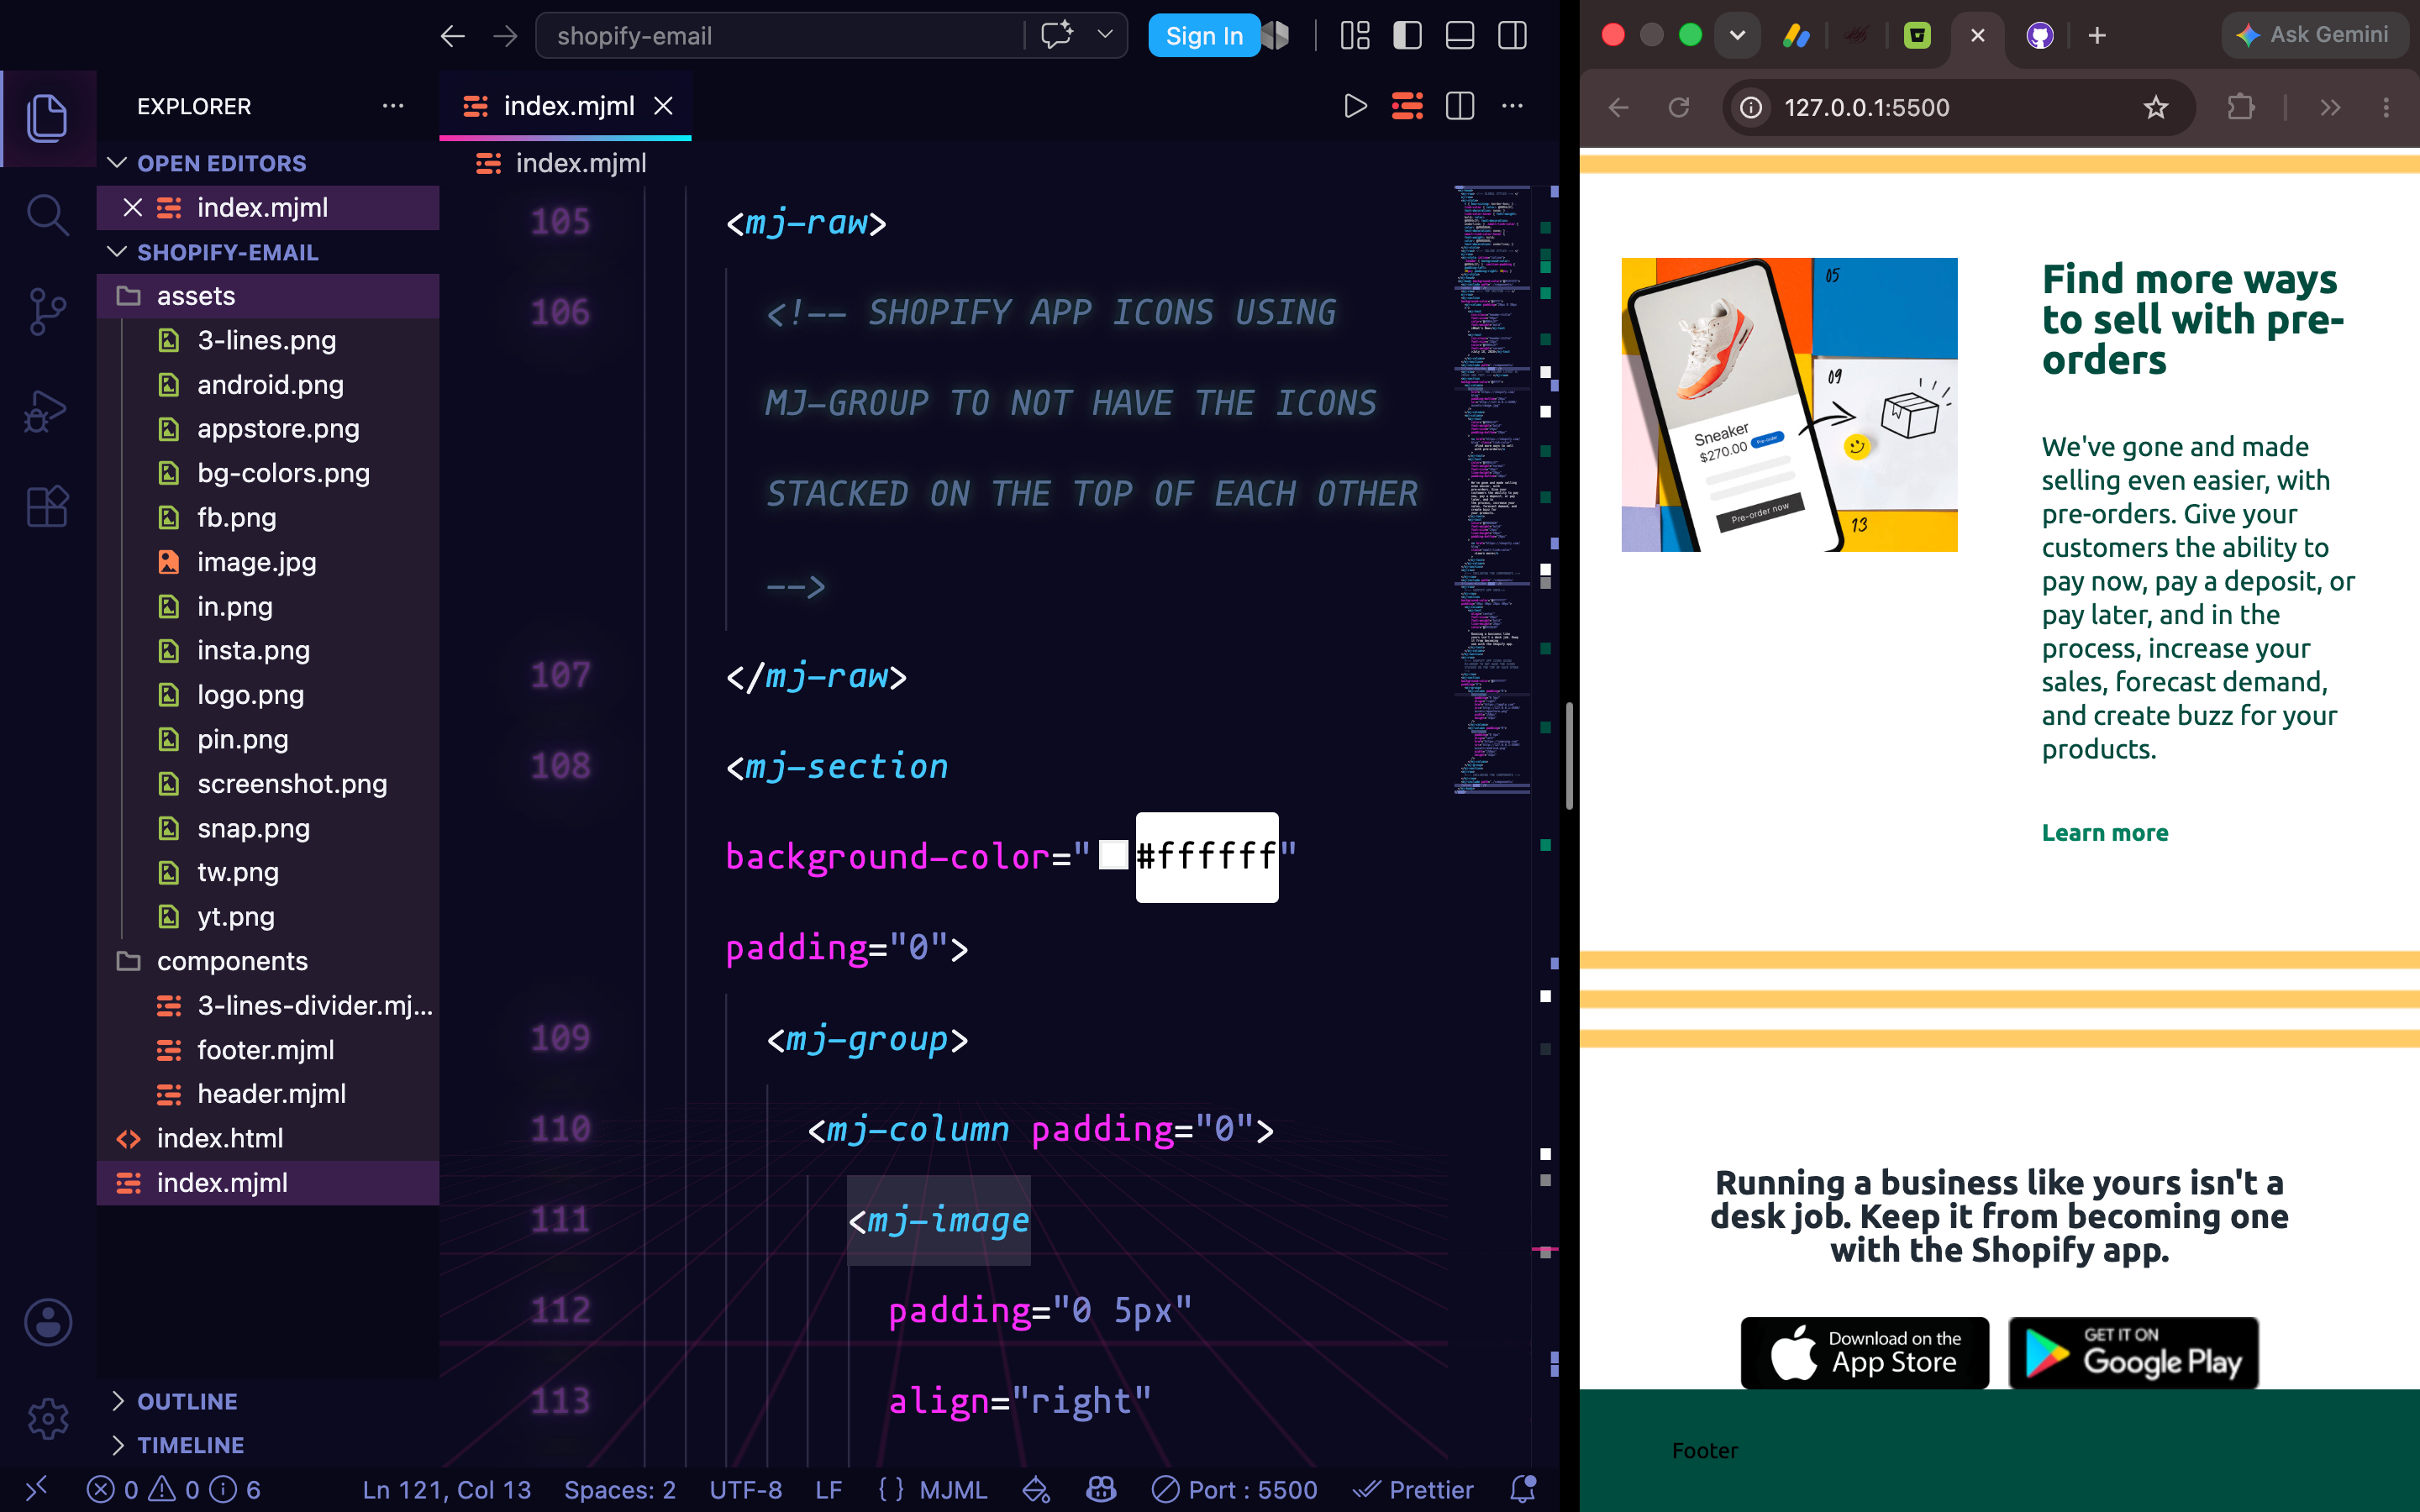Screen dimensions: 2420x1512
Task: Switch to the green-icon Chrome tab
Action: tap(1917, 36)
